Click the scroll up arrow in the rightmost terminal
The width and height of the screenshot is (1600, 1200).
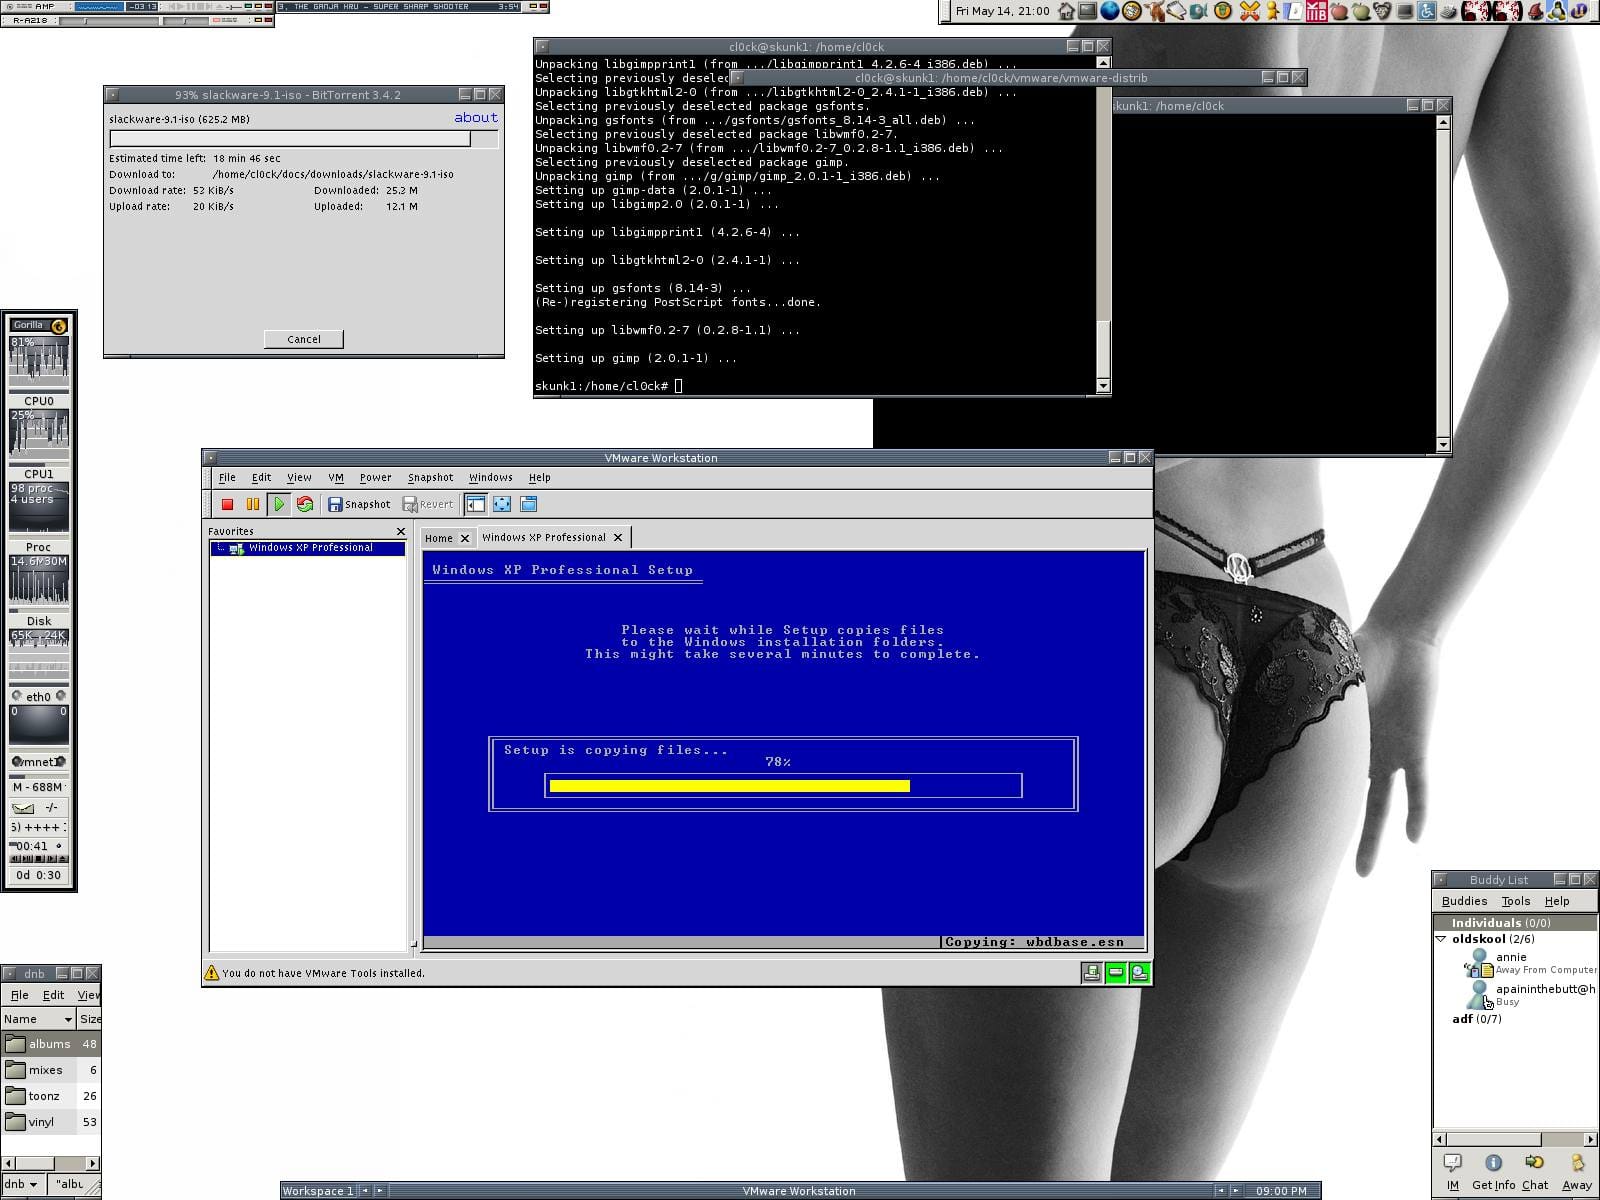pyautogui.click(x=1443, y=123)
